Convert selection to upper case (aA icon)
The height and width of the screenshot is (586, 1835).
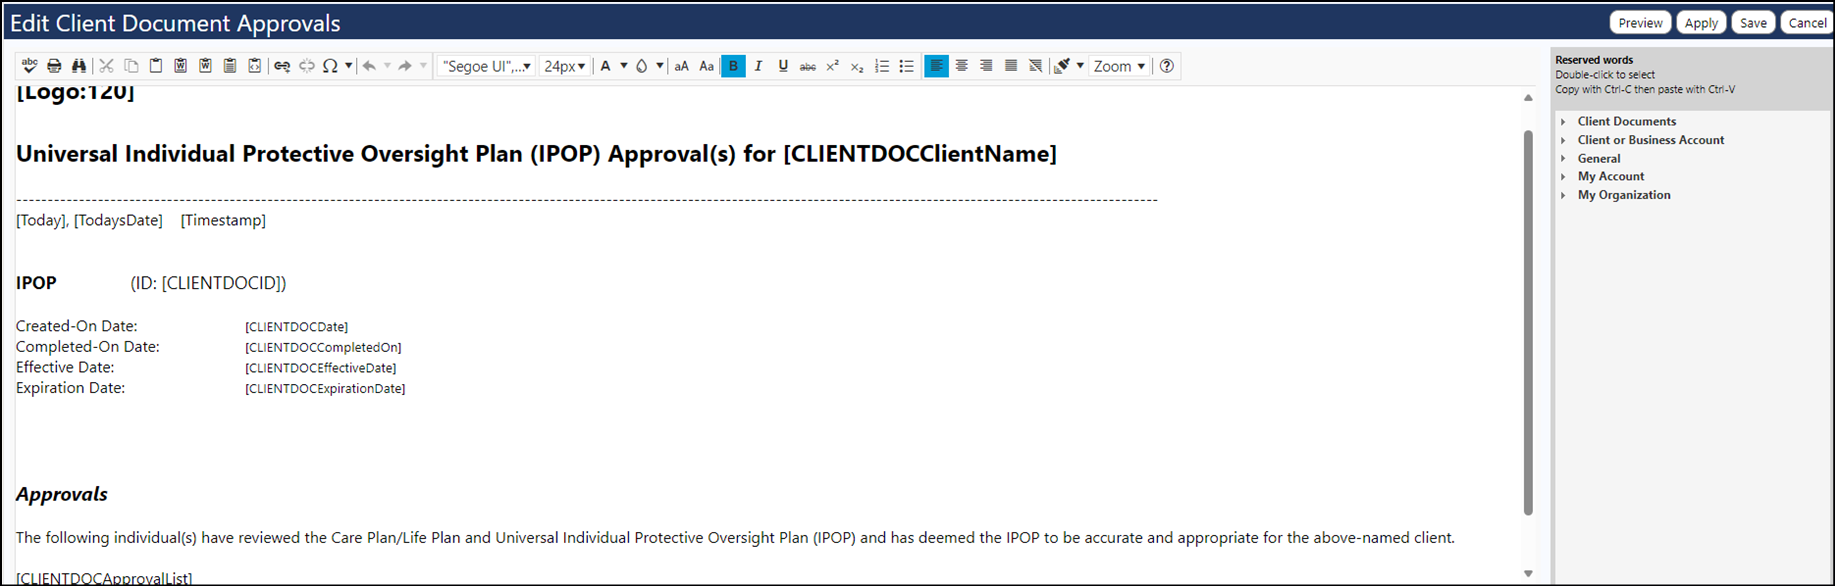pyautogui.click(x=682, y=66)
